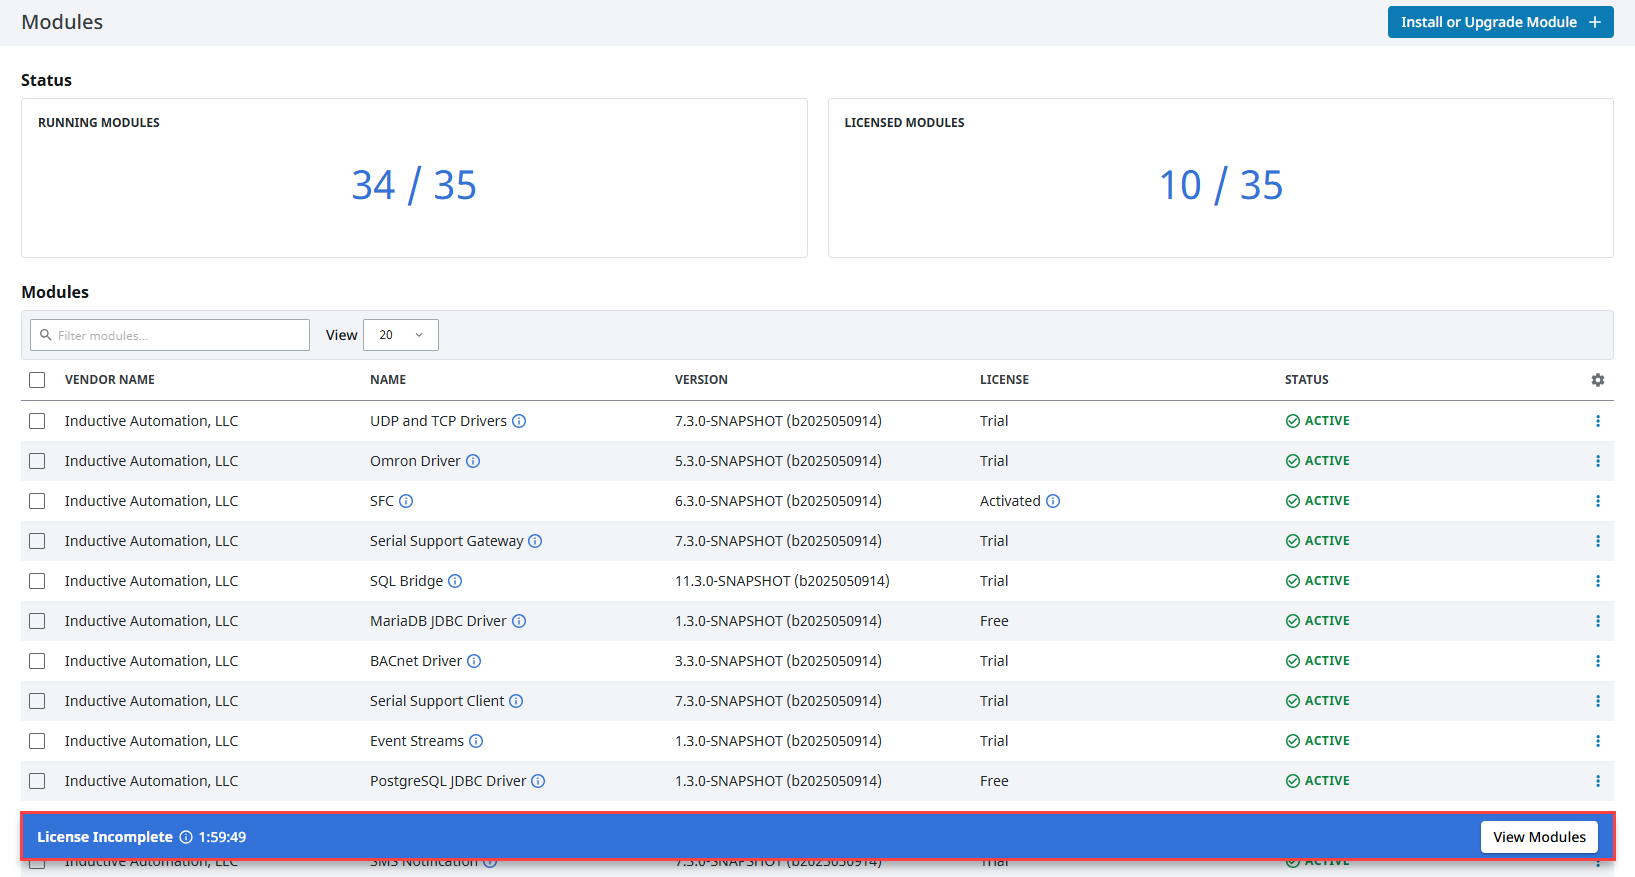Click Install or Upgrade Module button

[1500, 22]
